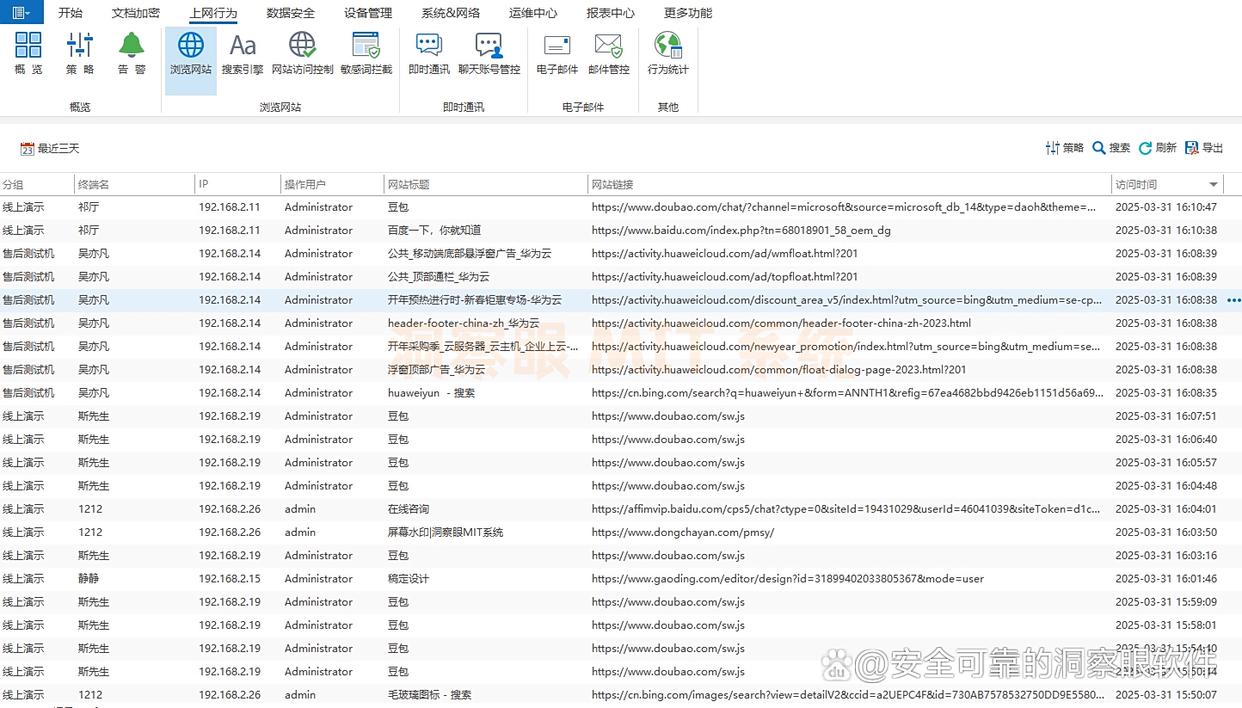
Task: Open the 行为统计 icon
Action: tap(668, 54)
